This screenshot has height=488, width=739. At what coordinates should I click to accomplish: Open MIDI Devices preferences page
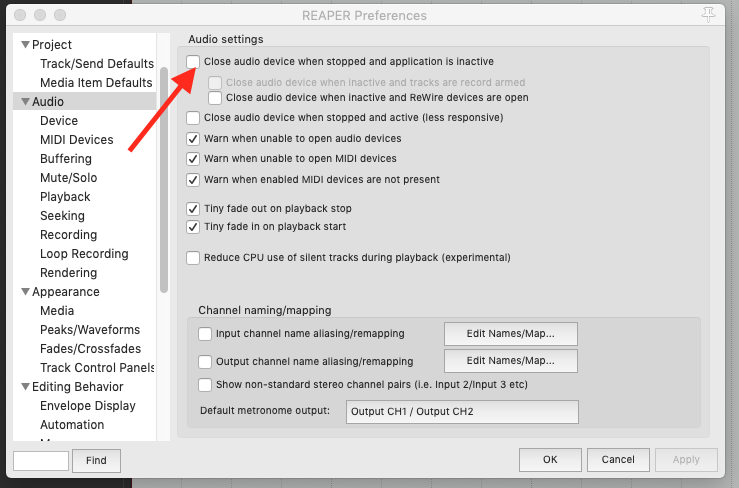pos(77,140)
